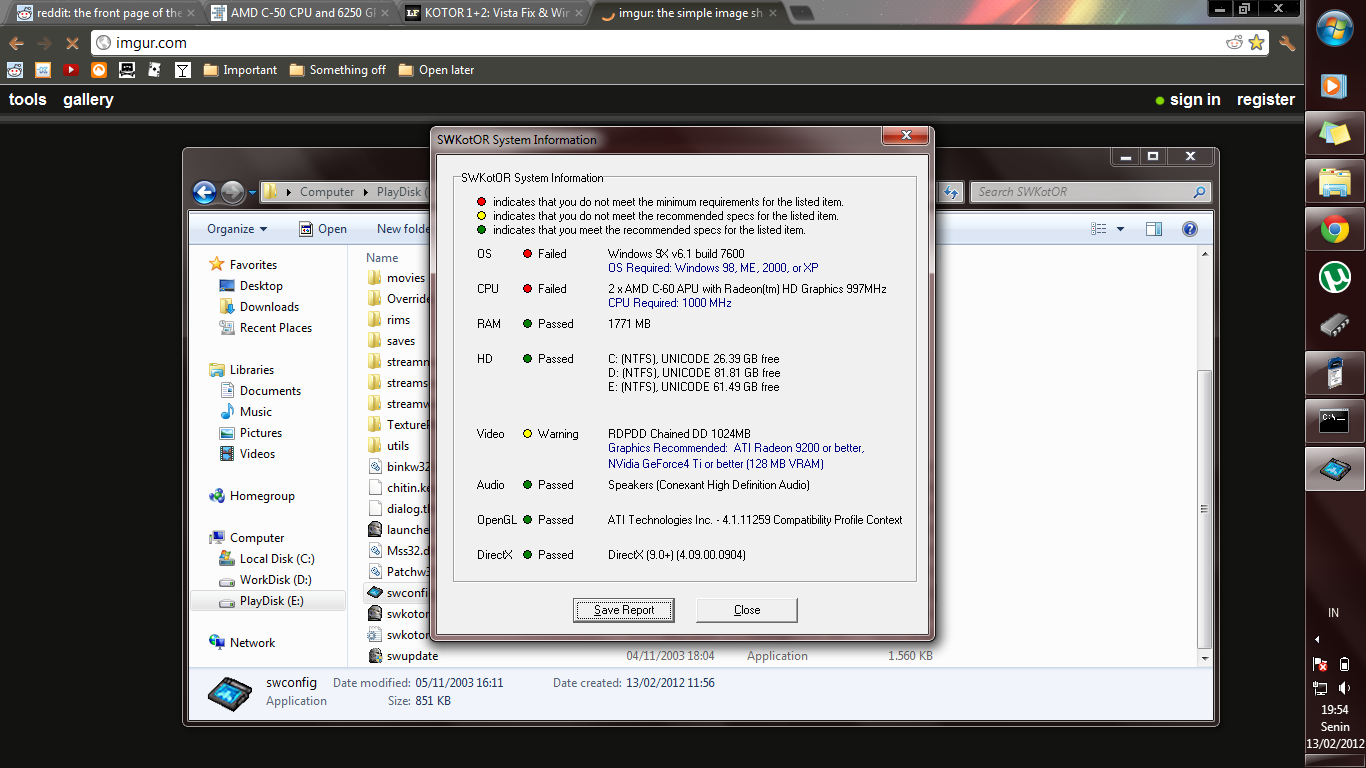This screenshot has height=768, width=1366.
Task: Select Homegroup in the navigation pane
Action: [x=252, y=496]
